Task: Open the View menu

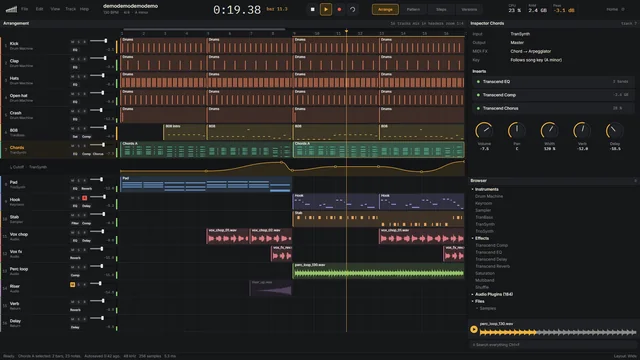Action: pyautogui.click(x=55, y=9)
